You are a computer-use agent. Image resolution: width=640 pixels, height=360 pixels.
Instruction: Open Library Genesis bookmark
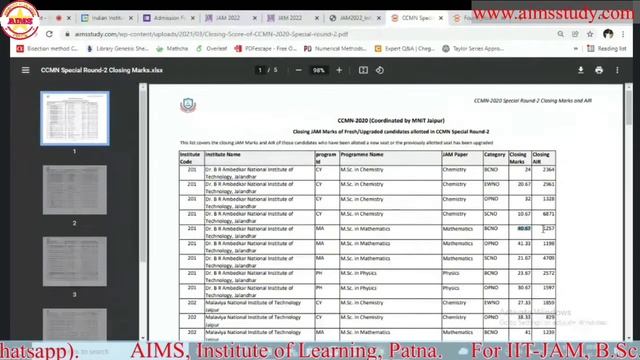118,49
